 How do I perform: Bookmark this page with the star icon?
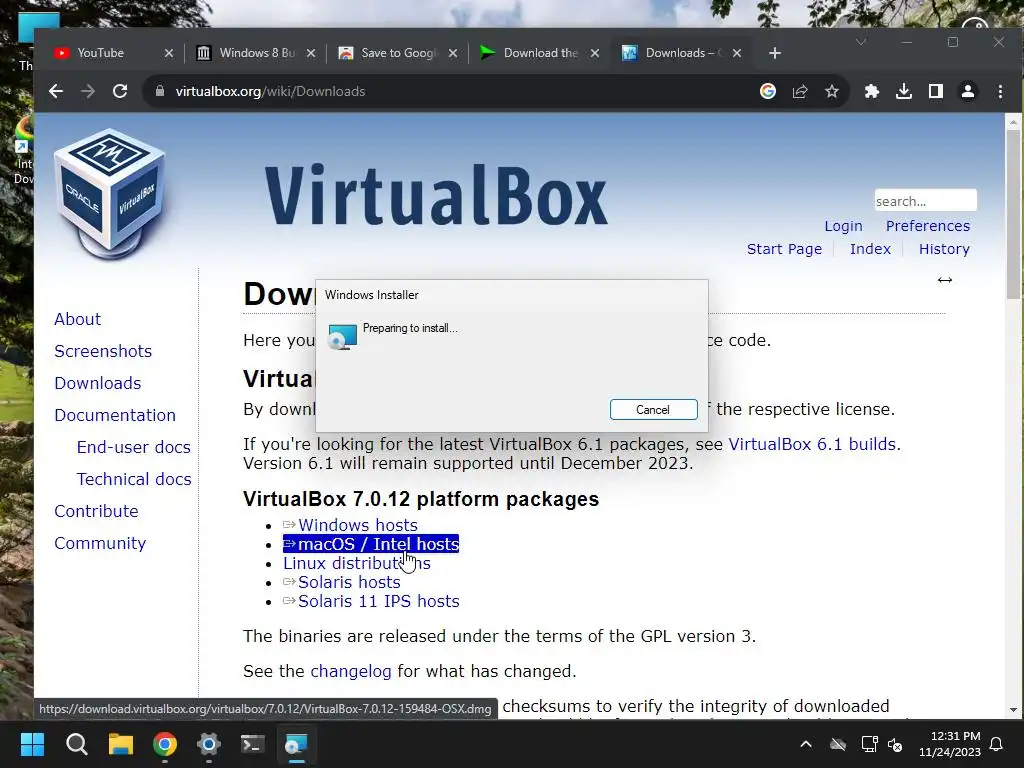coord(831,91)
